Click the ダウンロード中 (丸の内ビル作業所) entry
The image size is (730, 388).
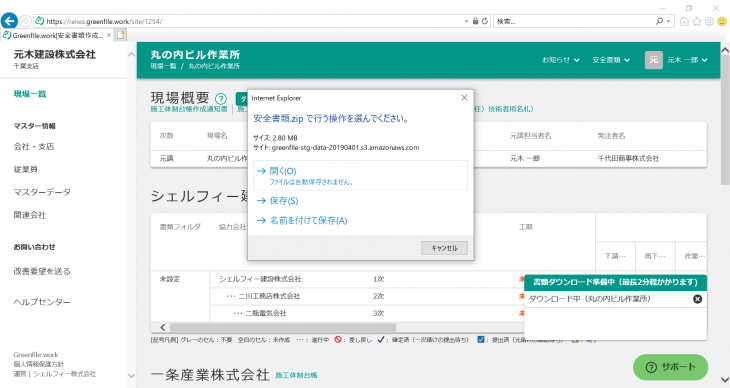pyautogui.click(x=589, y=299)
